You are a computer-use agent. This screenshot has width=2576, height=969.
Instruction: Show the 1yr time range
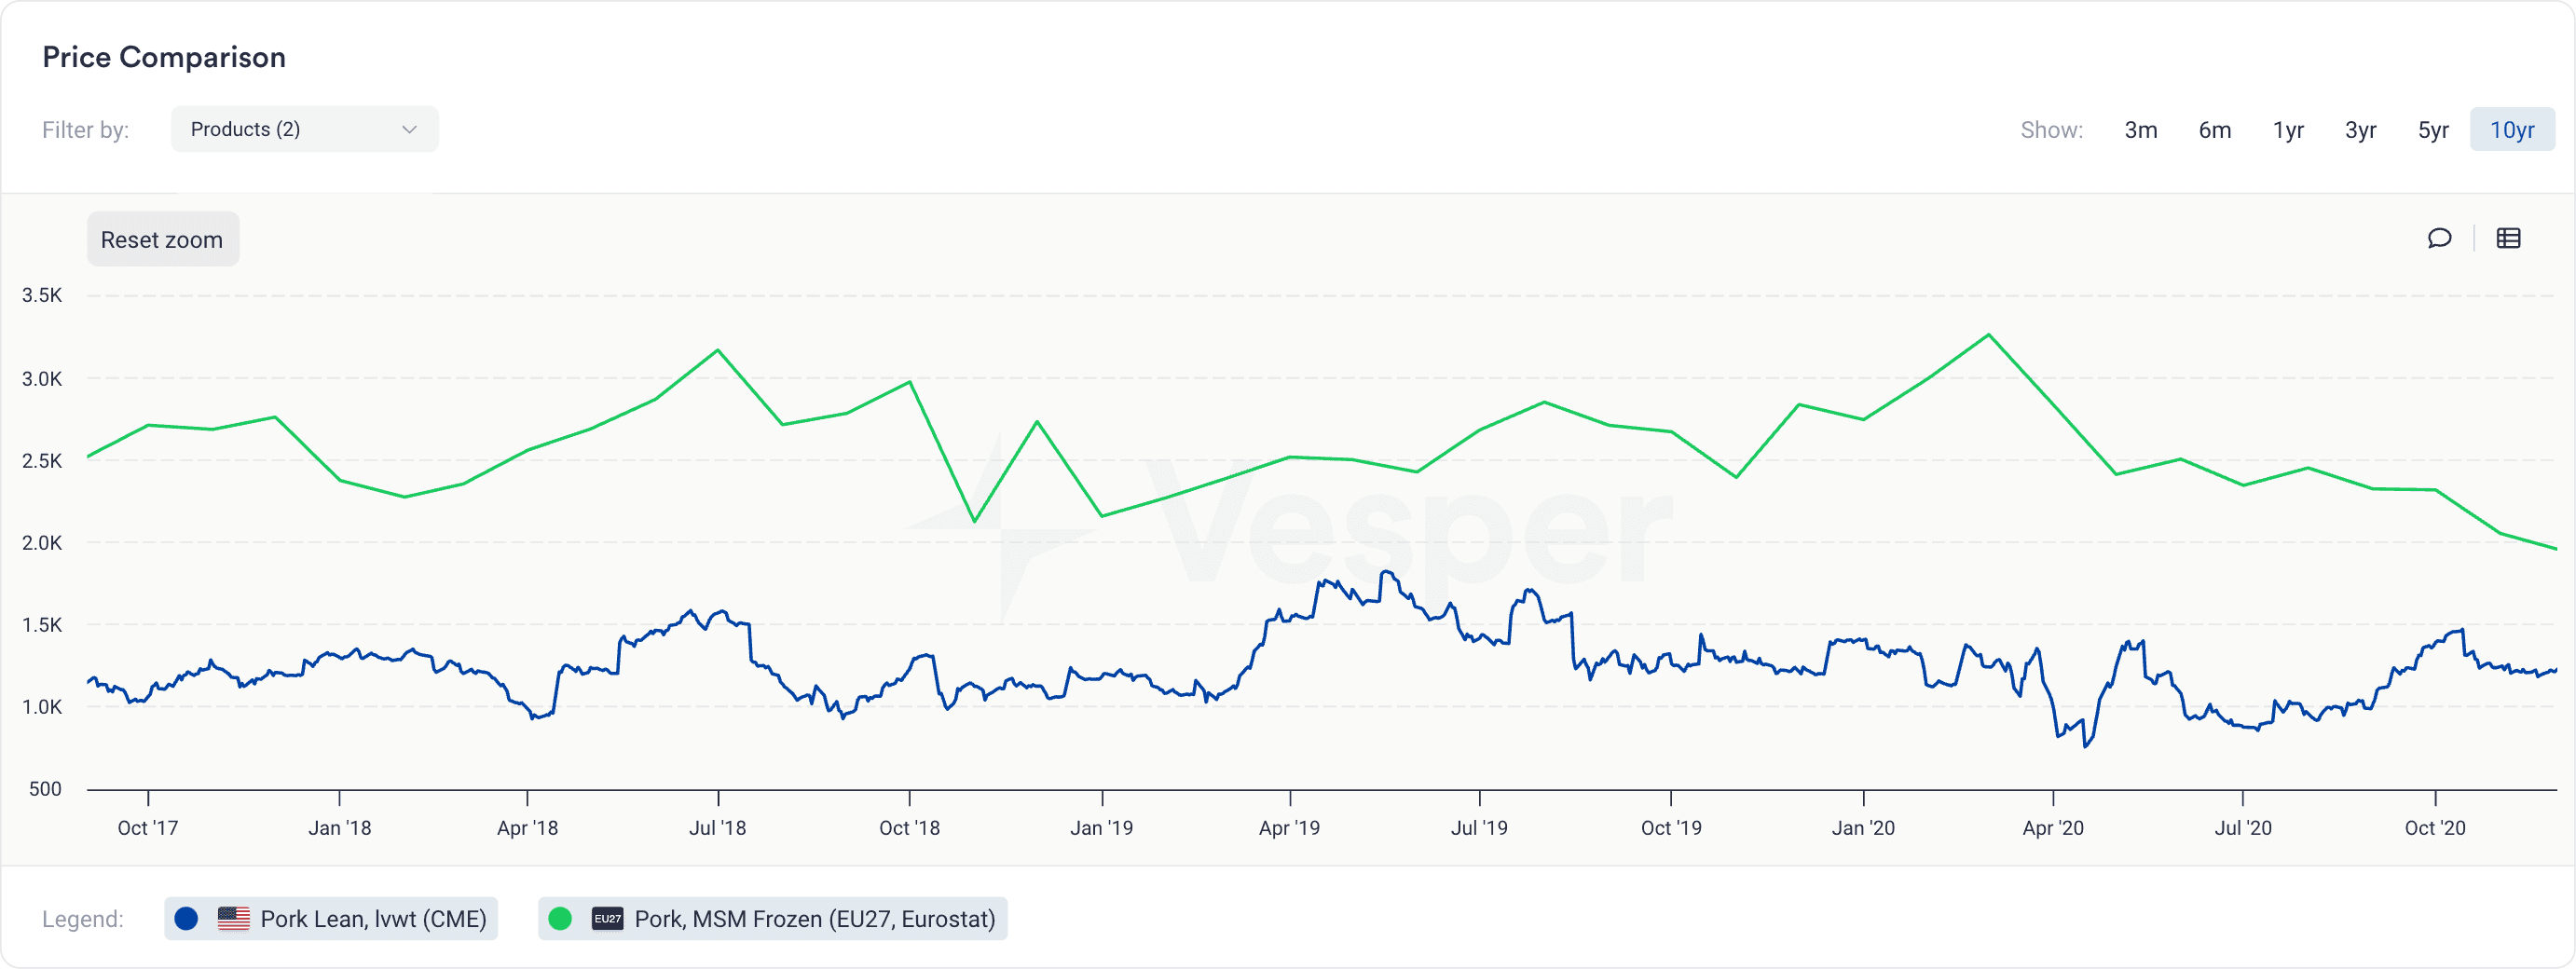pos(2288,130)
